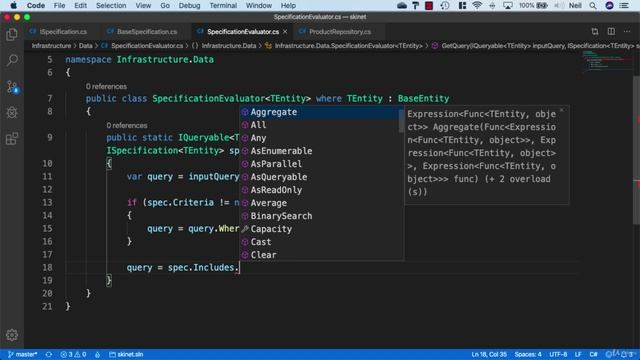Click the master branch indicator

coord(22,354)
